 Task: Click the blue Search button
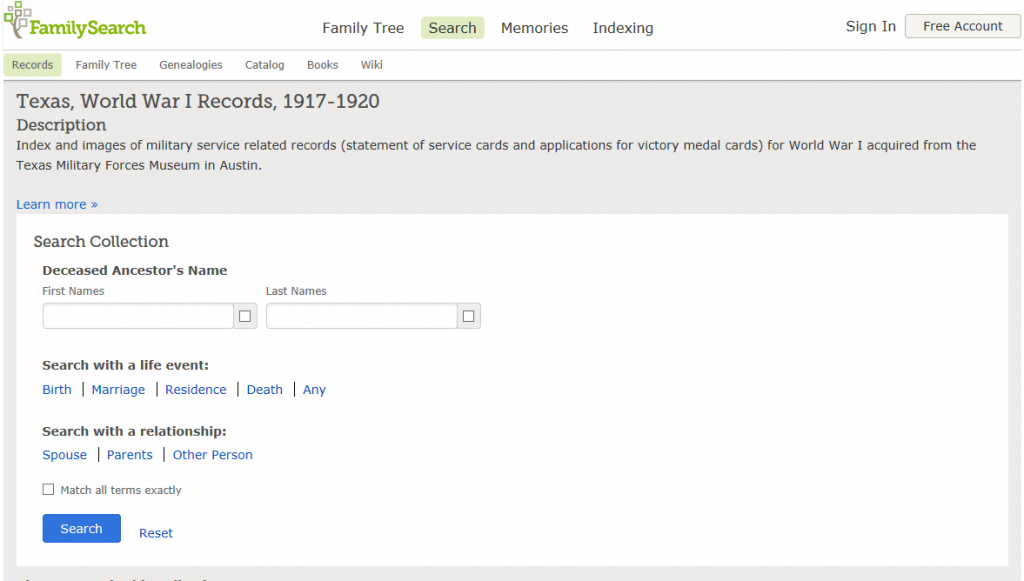82,529
